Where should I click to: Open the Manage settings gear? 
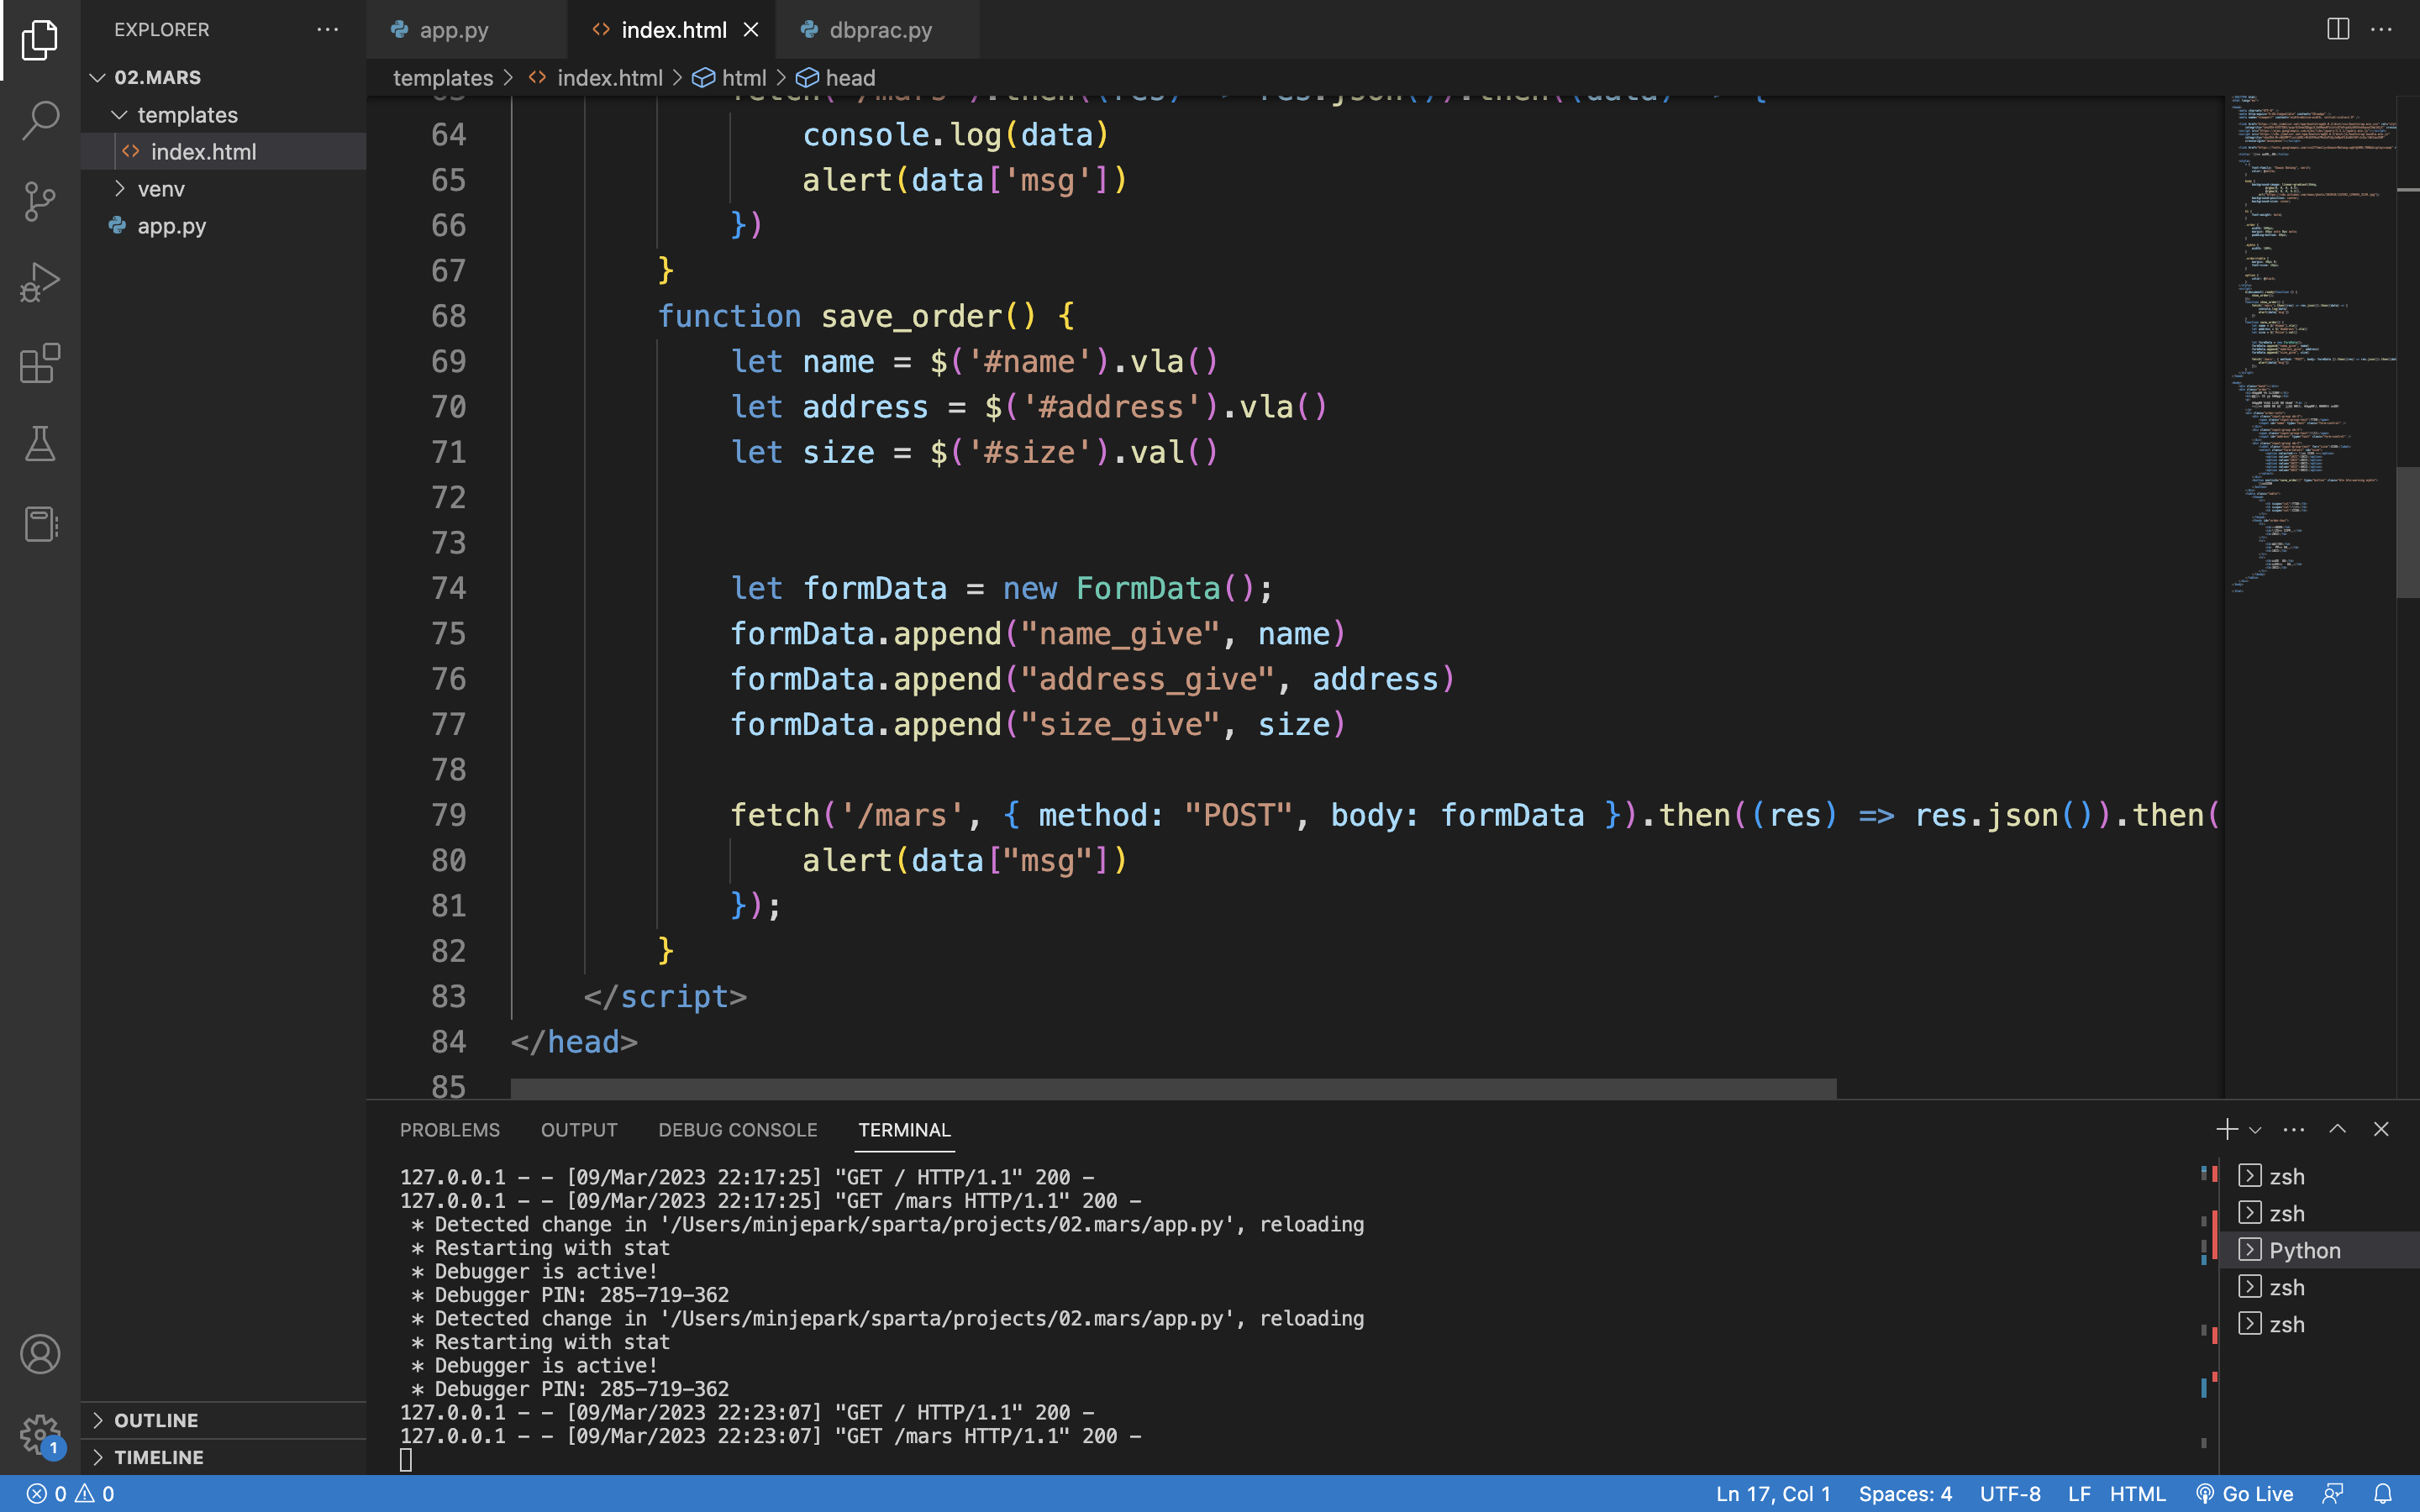40,1434
